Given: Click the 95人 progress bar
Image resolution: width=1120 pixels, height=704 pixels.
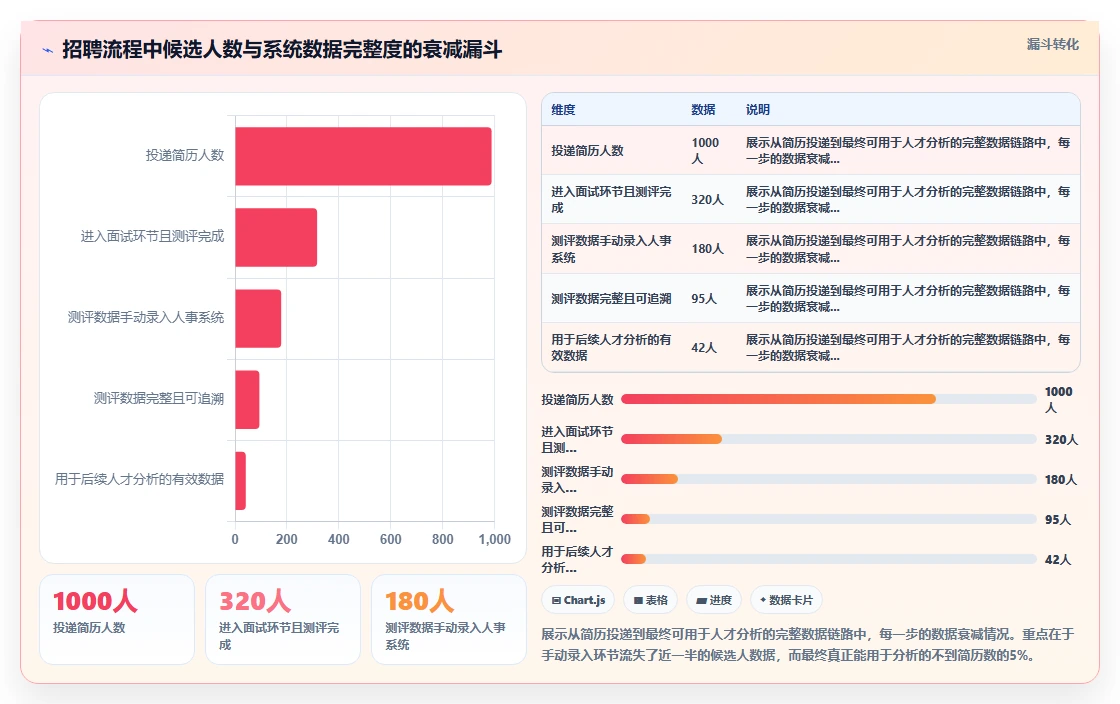Looking at the screenshot, I should coord(829,519).
